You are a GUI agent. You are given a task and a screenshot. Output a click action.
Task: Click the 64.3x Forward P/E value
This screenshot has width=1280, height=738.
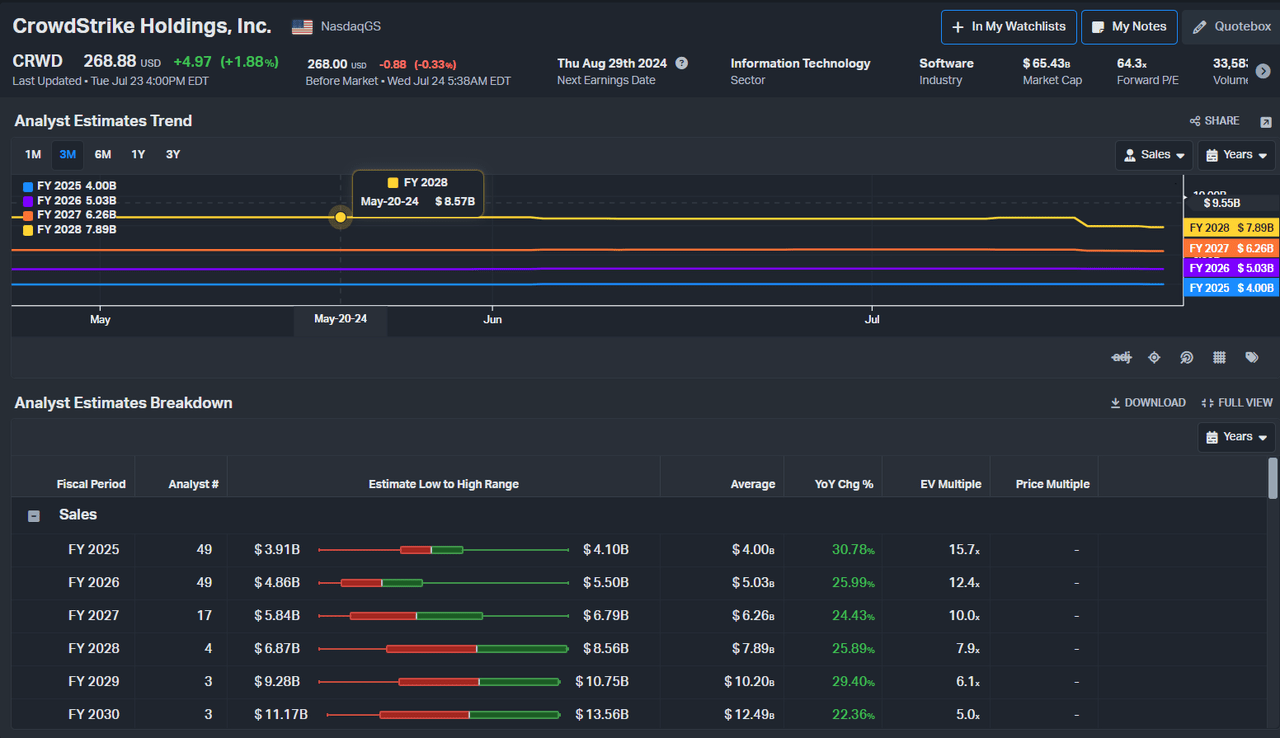point(1133,63)
